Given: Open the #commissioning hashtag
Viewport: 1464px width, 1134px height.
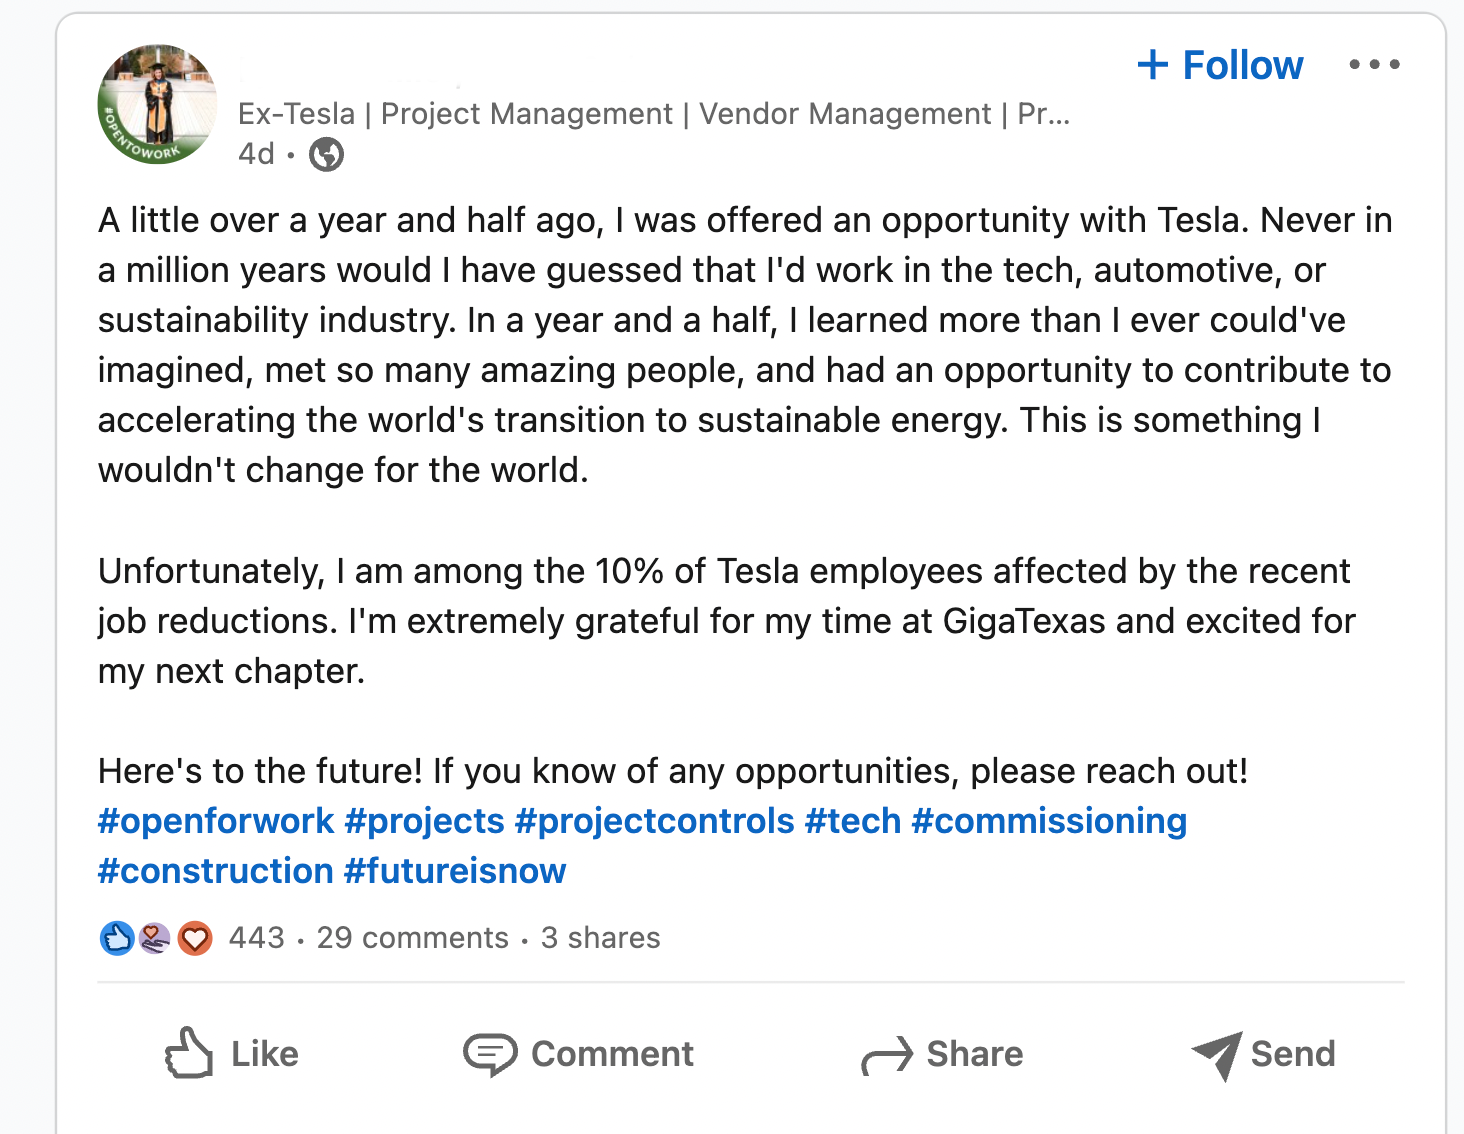Looking at the screenshot, I should [x=1049, y=821].
